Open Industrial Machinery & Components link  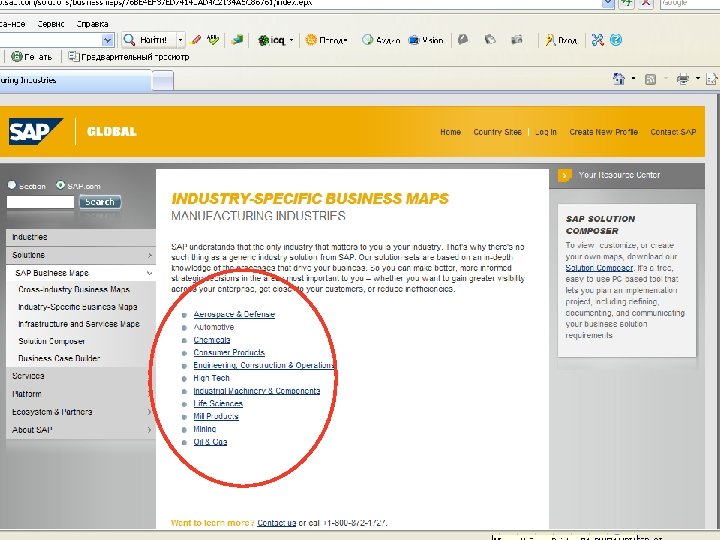tap(257, 391)
